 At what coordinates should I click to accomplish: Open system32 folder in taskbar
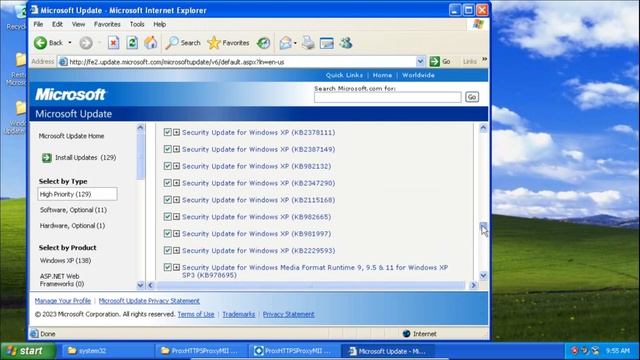point(107,351)
